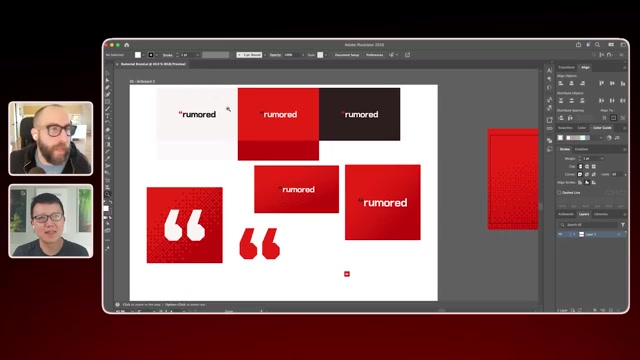Enable the Dashed Line checkbox
The image size is (640, 360).
[559, 193]
